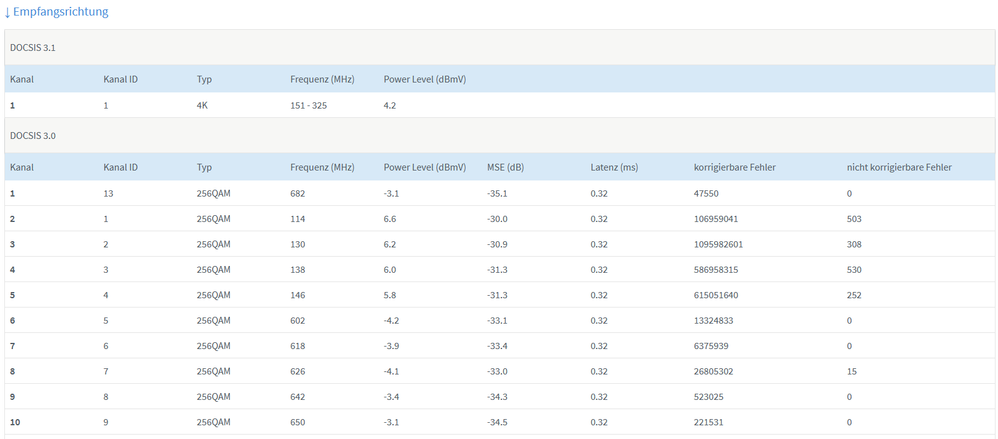The height and width of the screenshot is (439, 998).
Task: Click correctable errors value 13324833
Action: [x=713, y=321]
